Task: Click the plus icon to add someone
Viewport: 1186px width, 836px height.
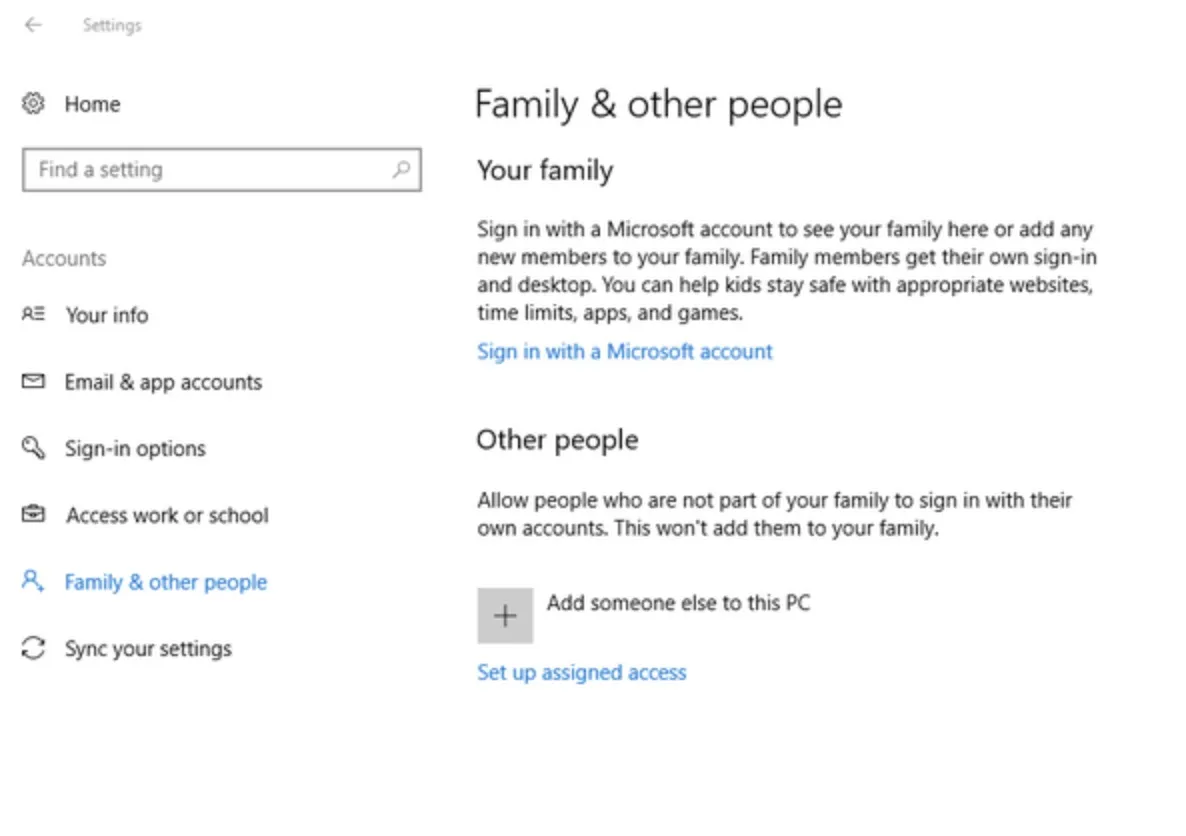Action: [505, 615]
